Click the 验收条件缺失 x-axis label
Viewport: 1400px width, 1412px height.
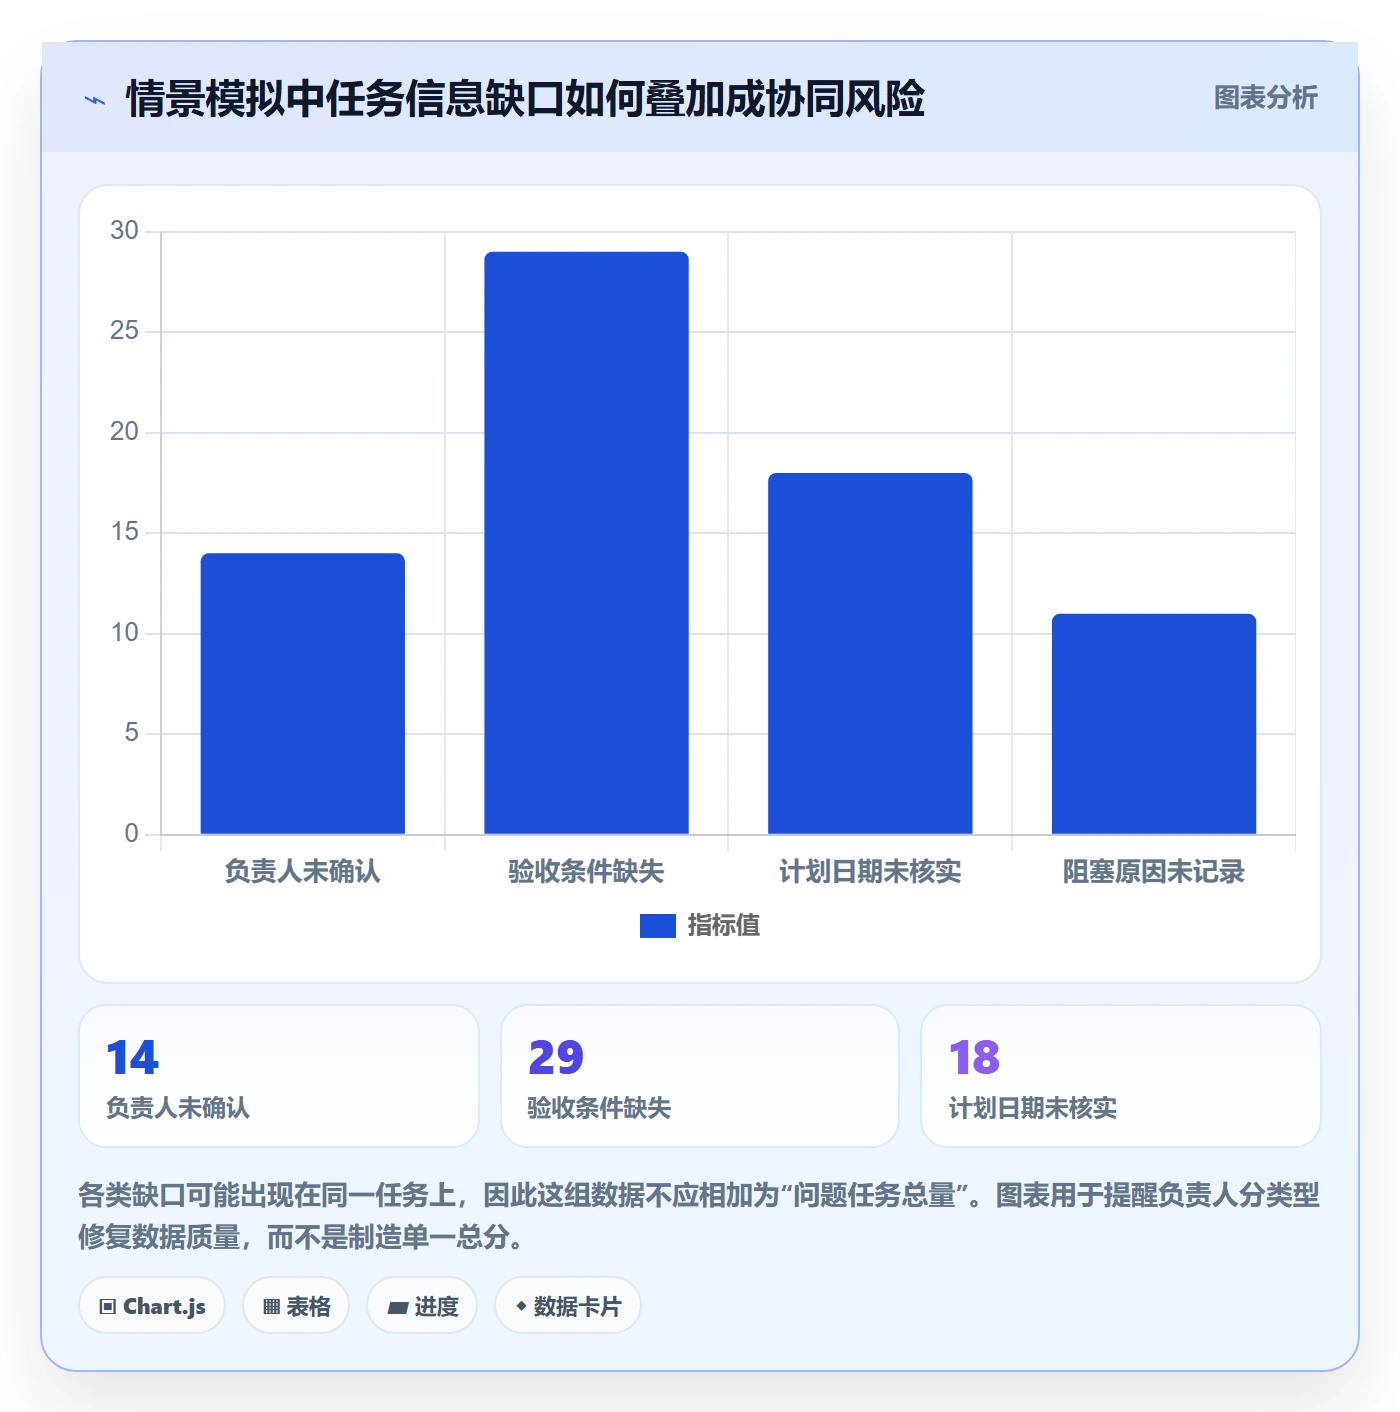587,872
